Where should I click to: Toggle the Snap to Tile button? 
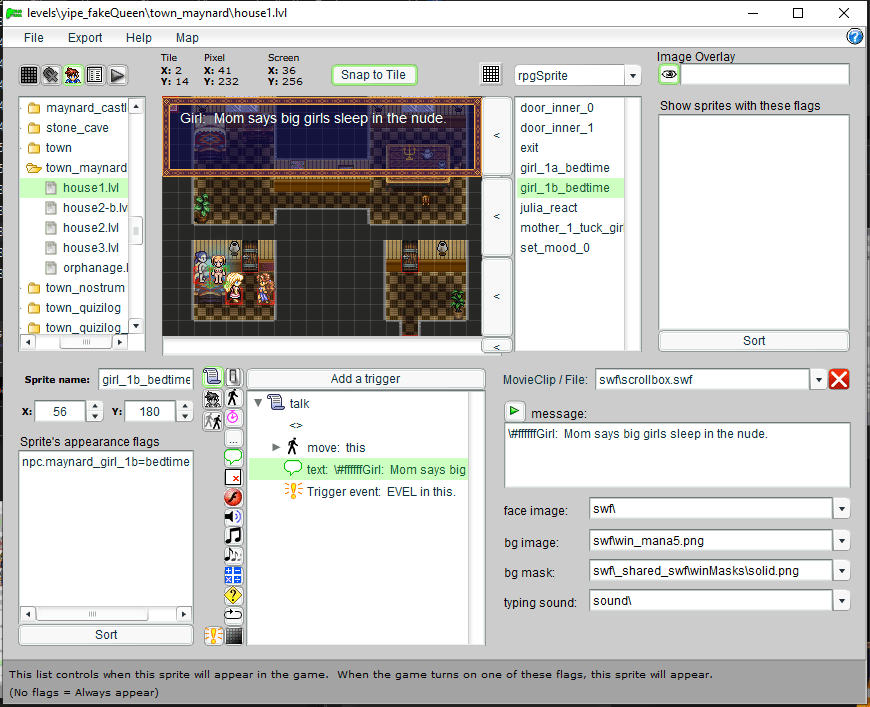pyautogui.click(x=373, y=75)
